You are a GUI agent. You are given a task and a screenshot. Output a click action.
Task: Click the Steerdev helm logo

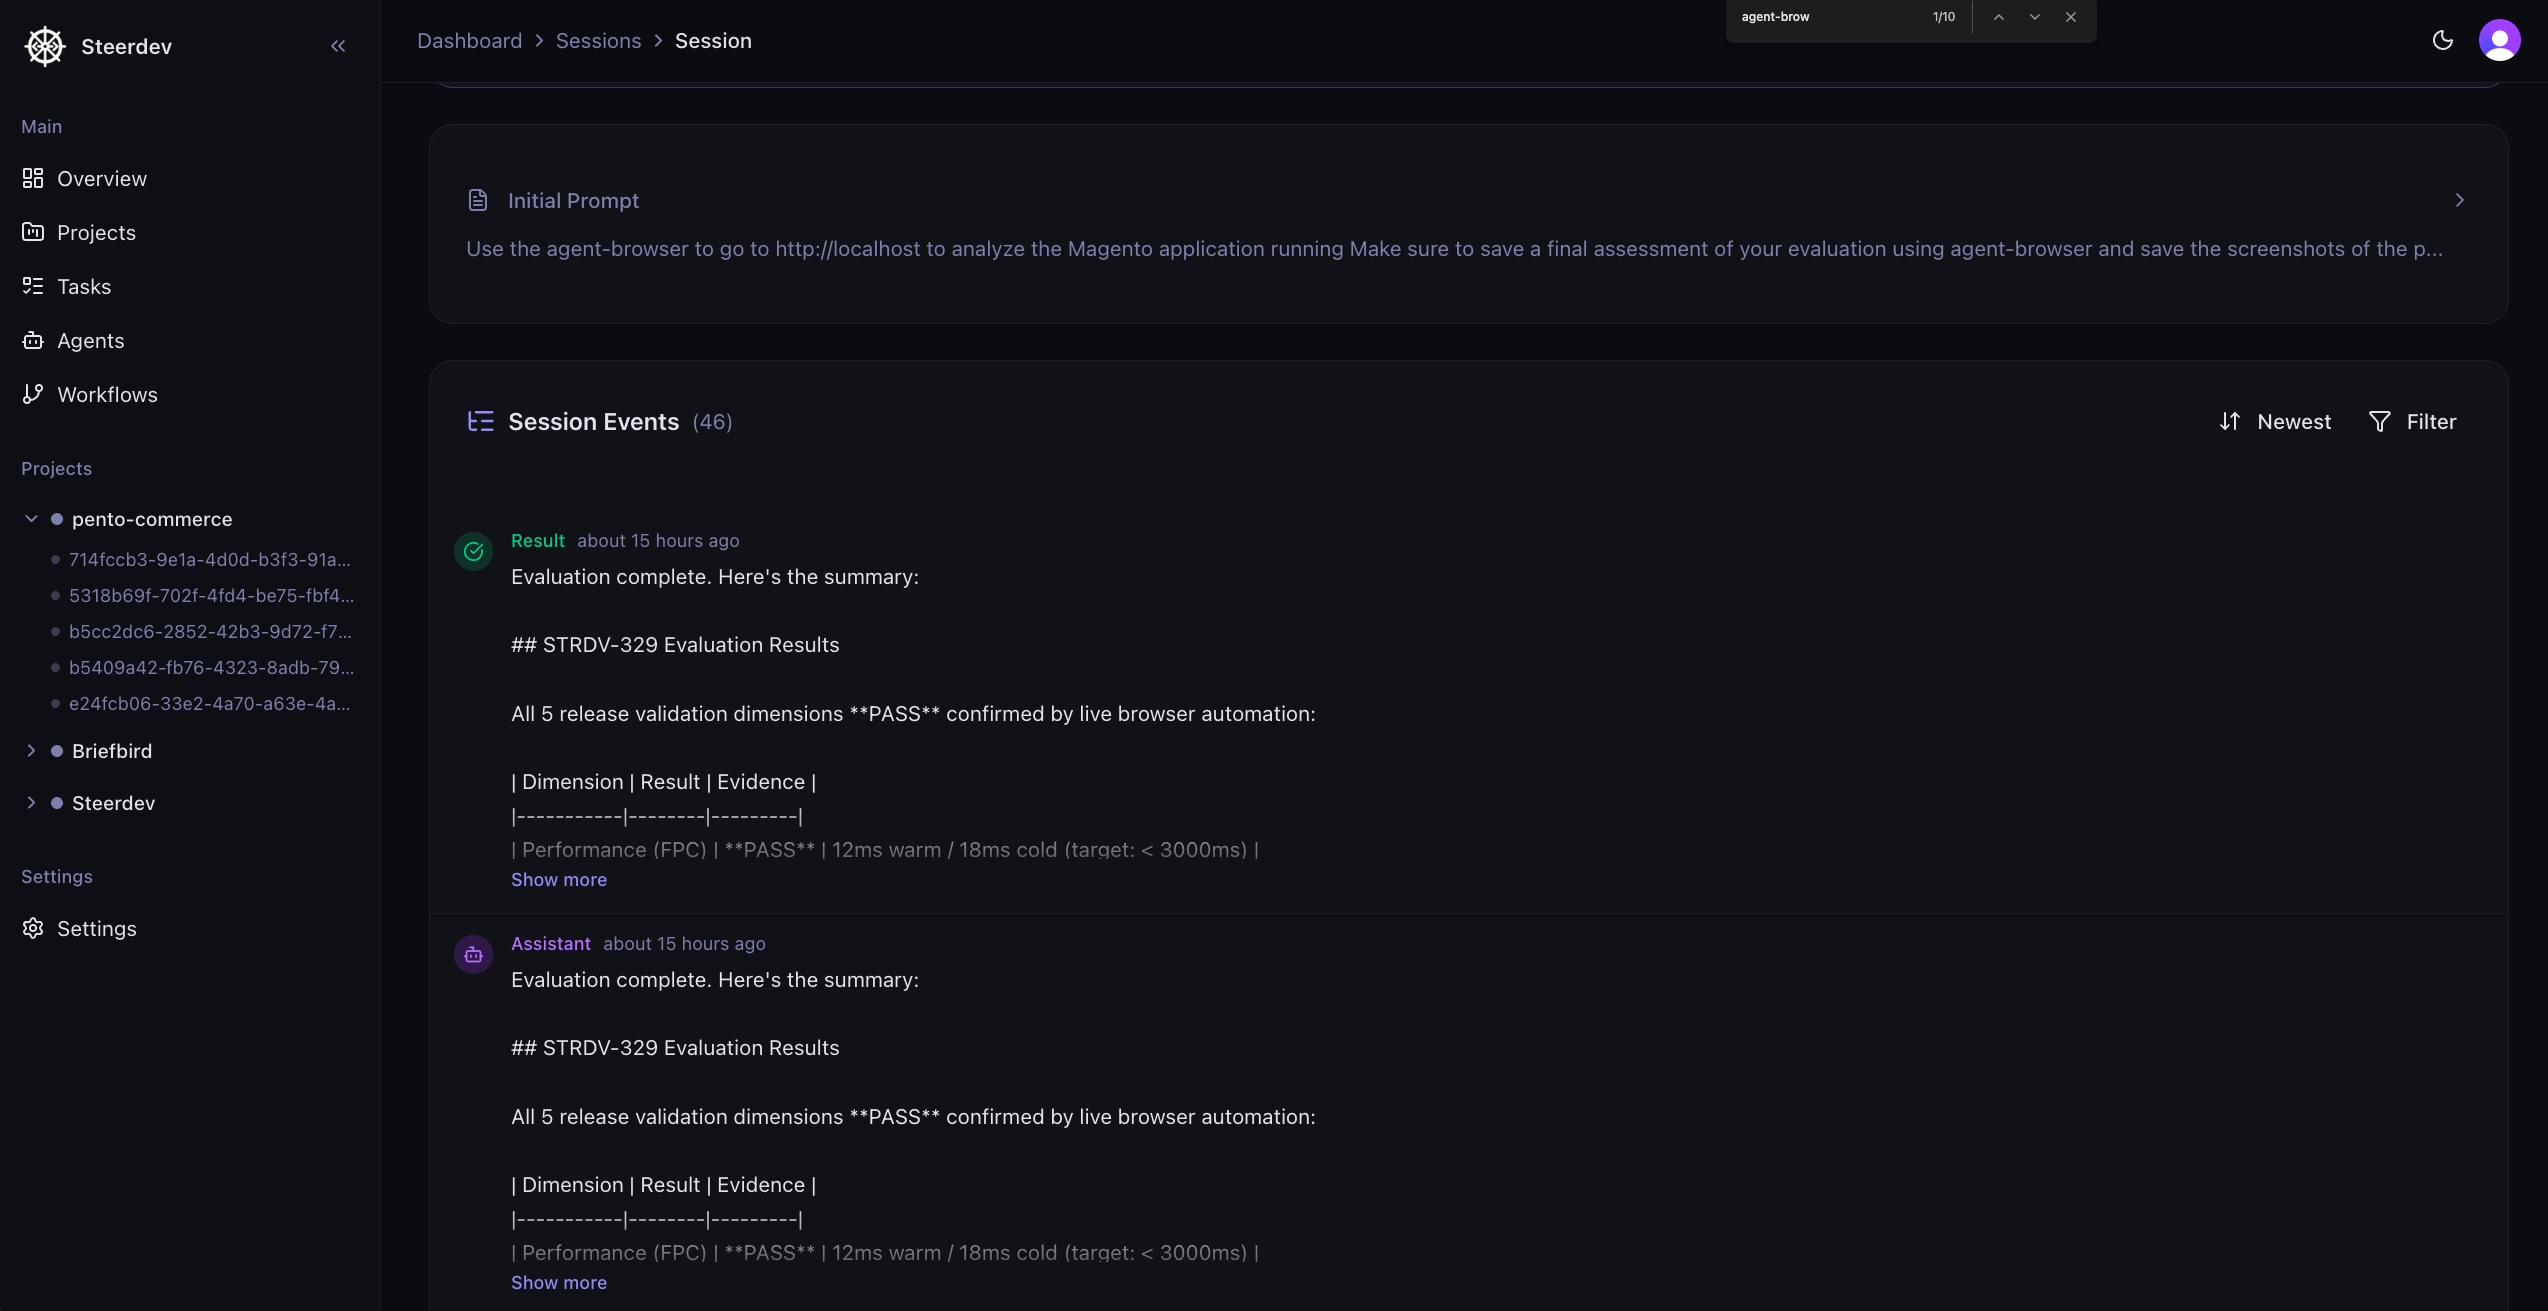[44, 46]
